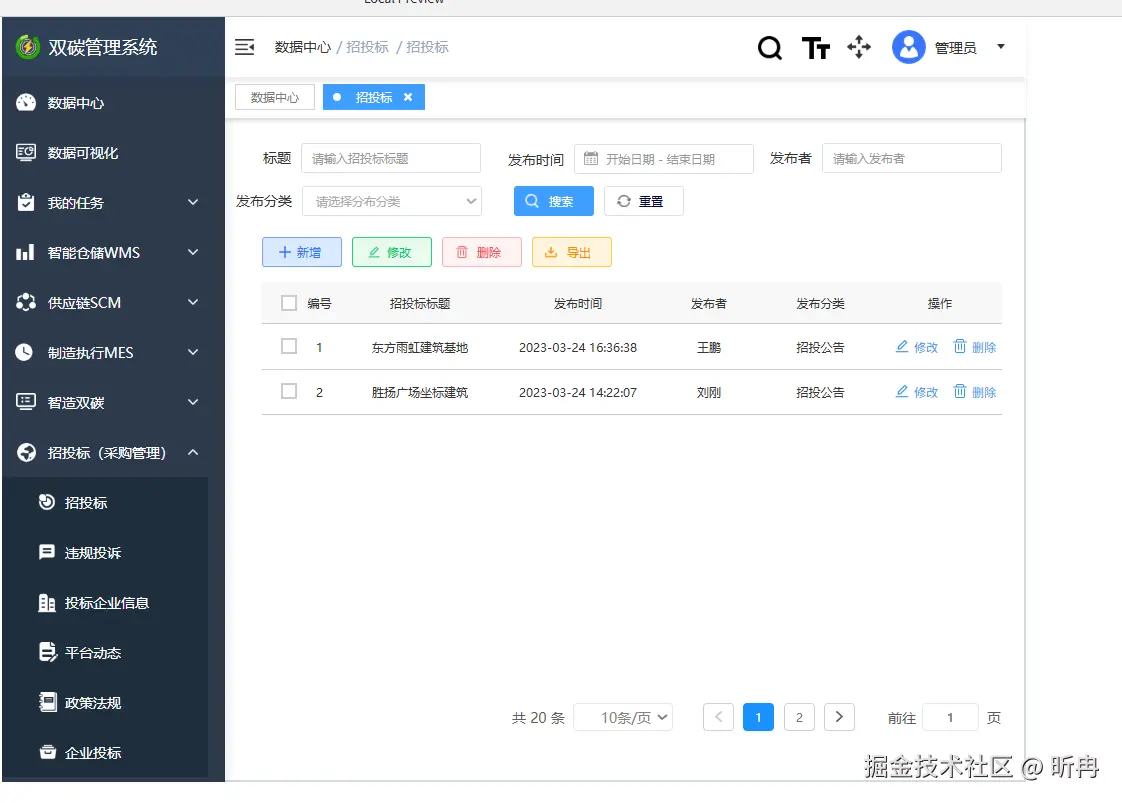
Task: Focus the 标题 input field
Action: [391, 158]
